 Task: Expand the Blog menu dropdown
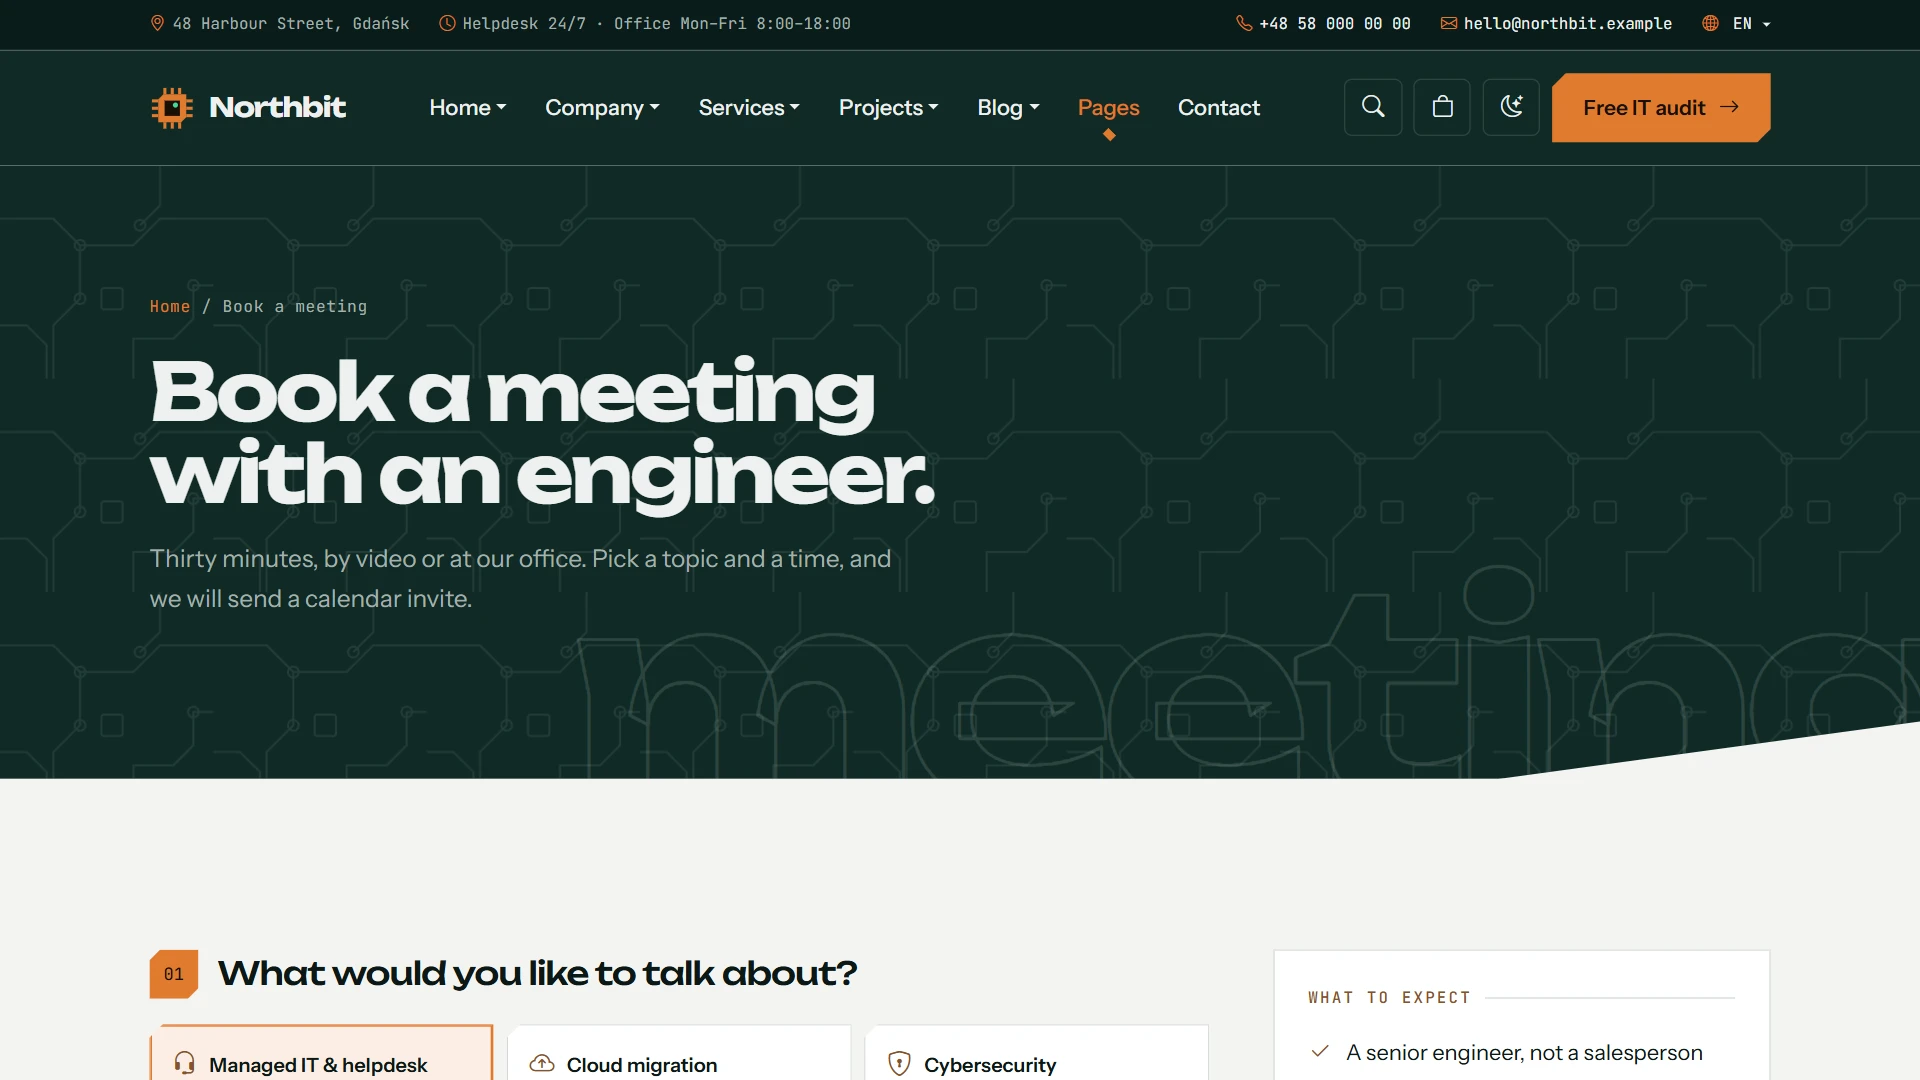pyautogui.click(x=1008, y=107)
